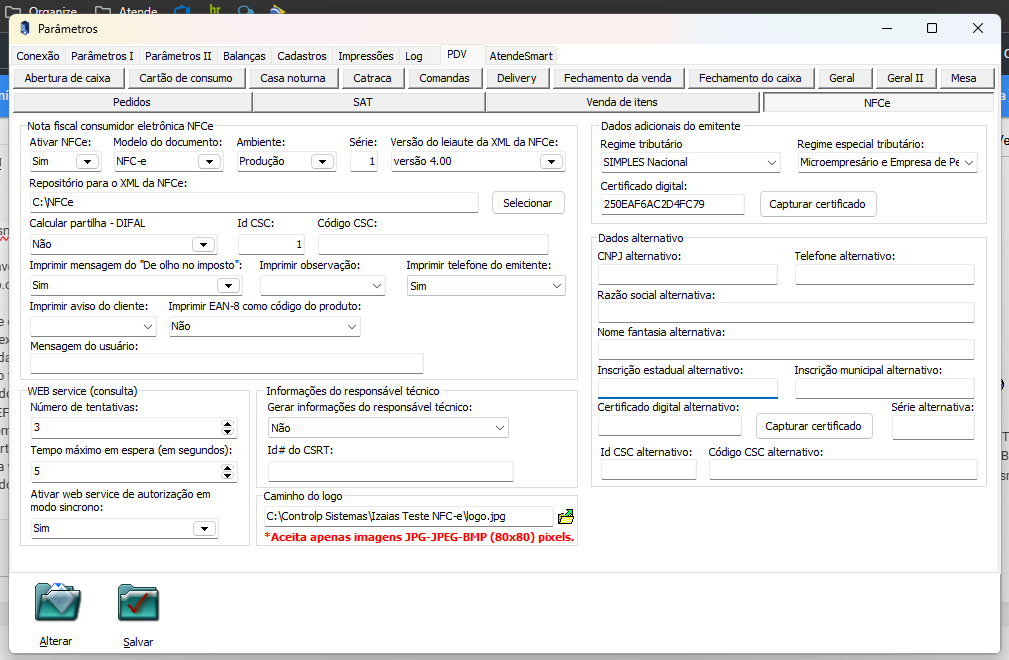
Task: Expand the Imprimir EAN-8 como código dropdown
Action: (352, 327)
